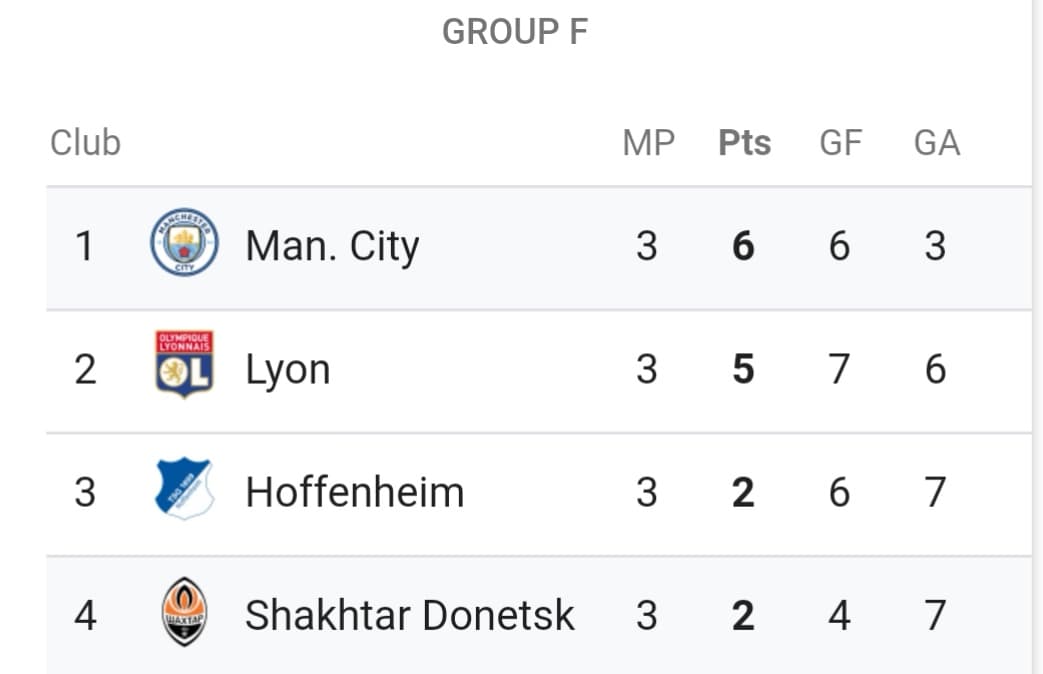The width and height of the screenshot is (1043, 674).
Task: Click the Shakhtar Donetsk crest
Action: click(184, 611)
